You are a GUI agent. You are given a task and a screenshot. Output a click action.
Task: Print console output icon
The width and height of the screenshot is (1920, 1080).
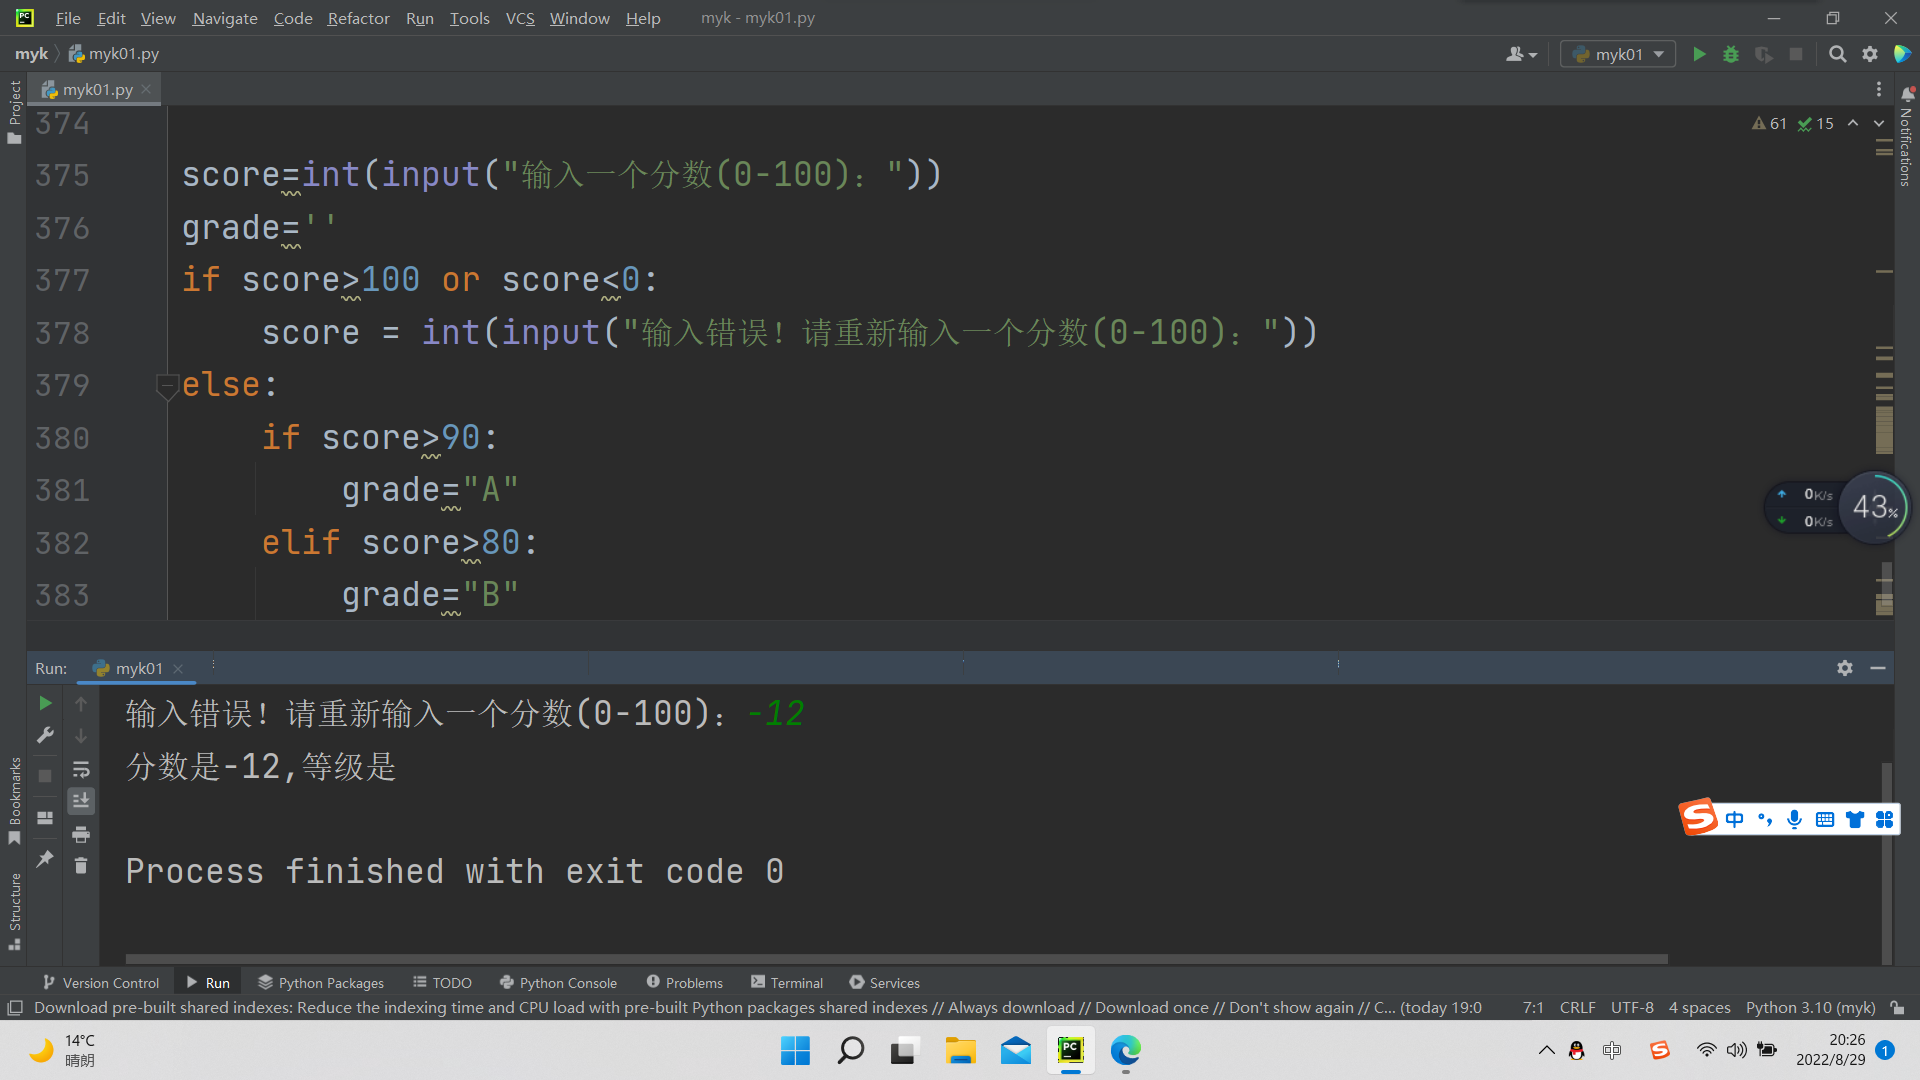click(81, 834)
